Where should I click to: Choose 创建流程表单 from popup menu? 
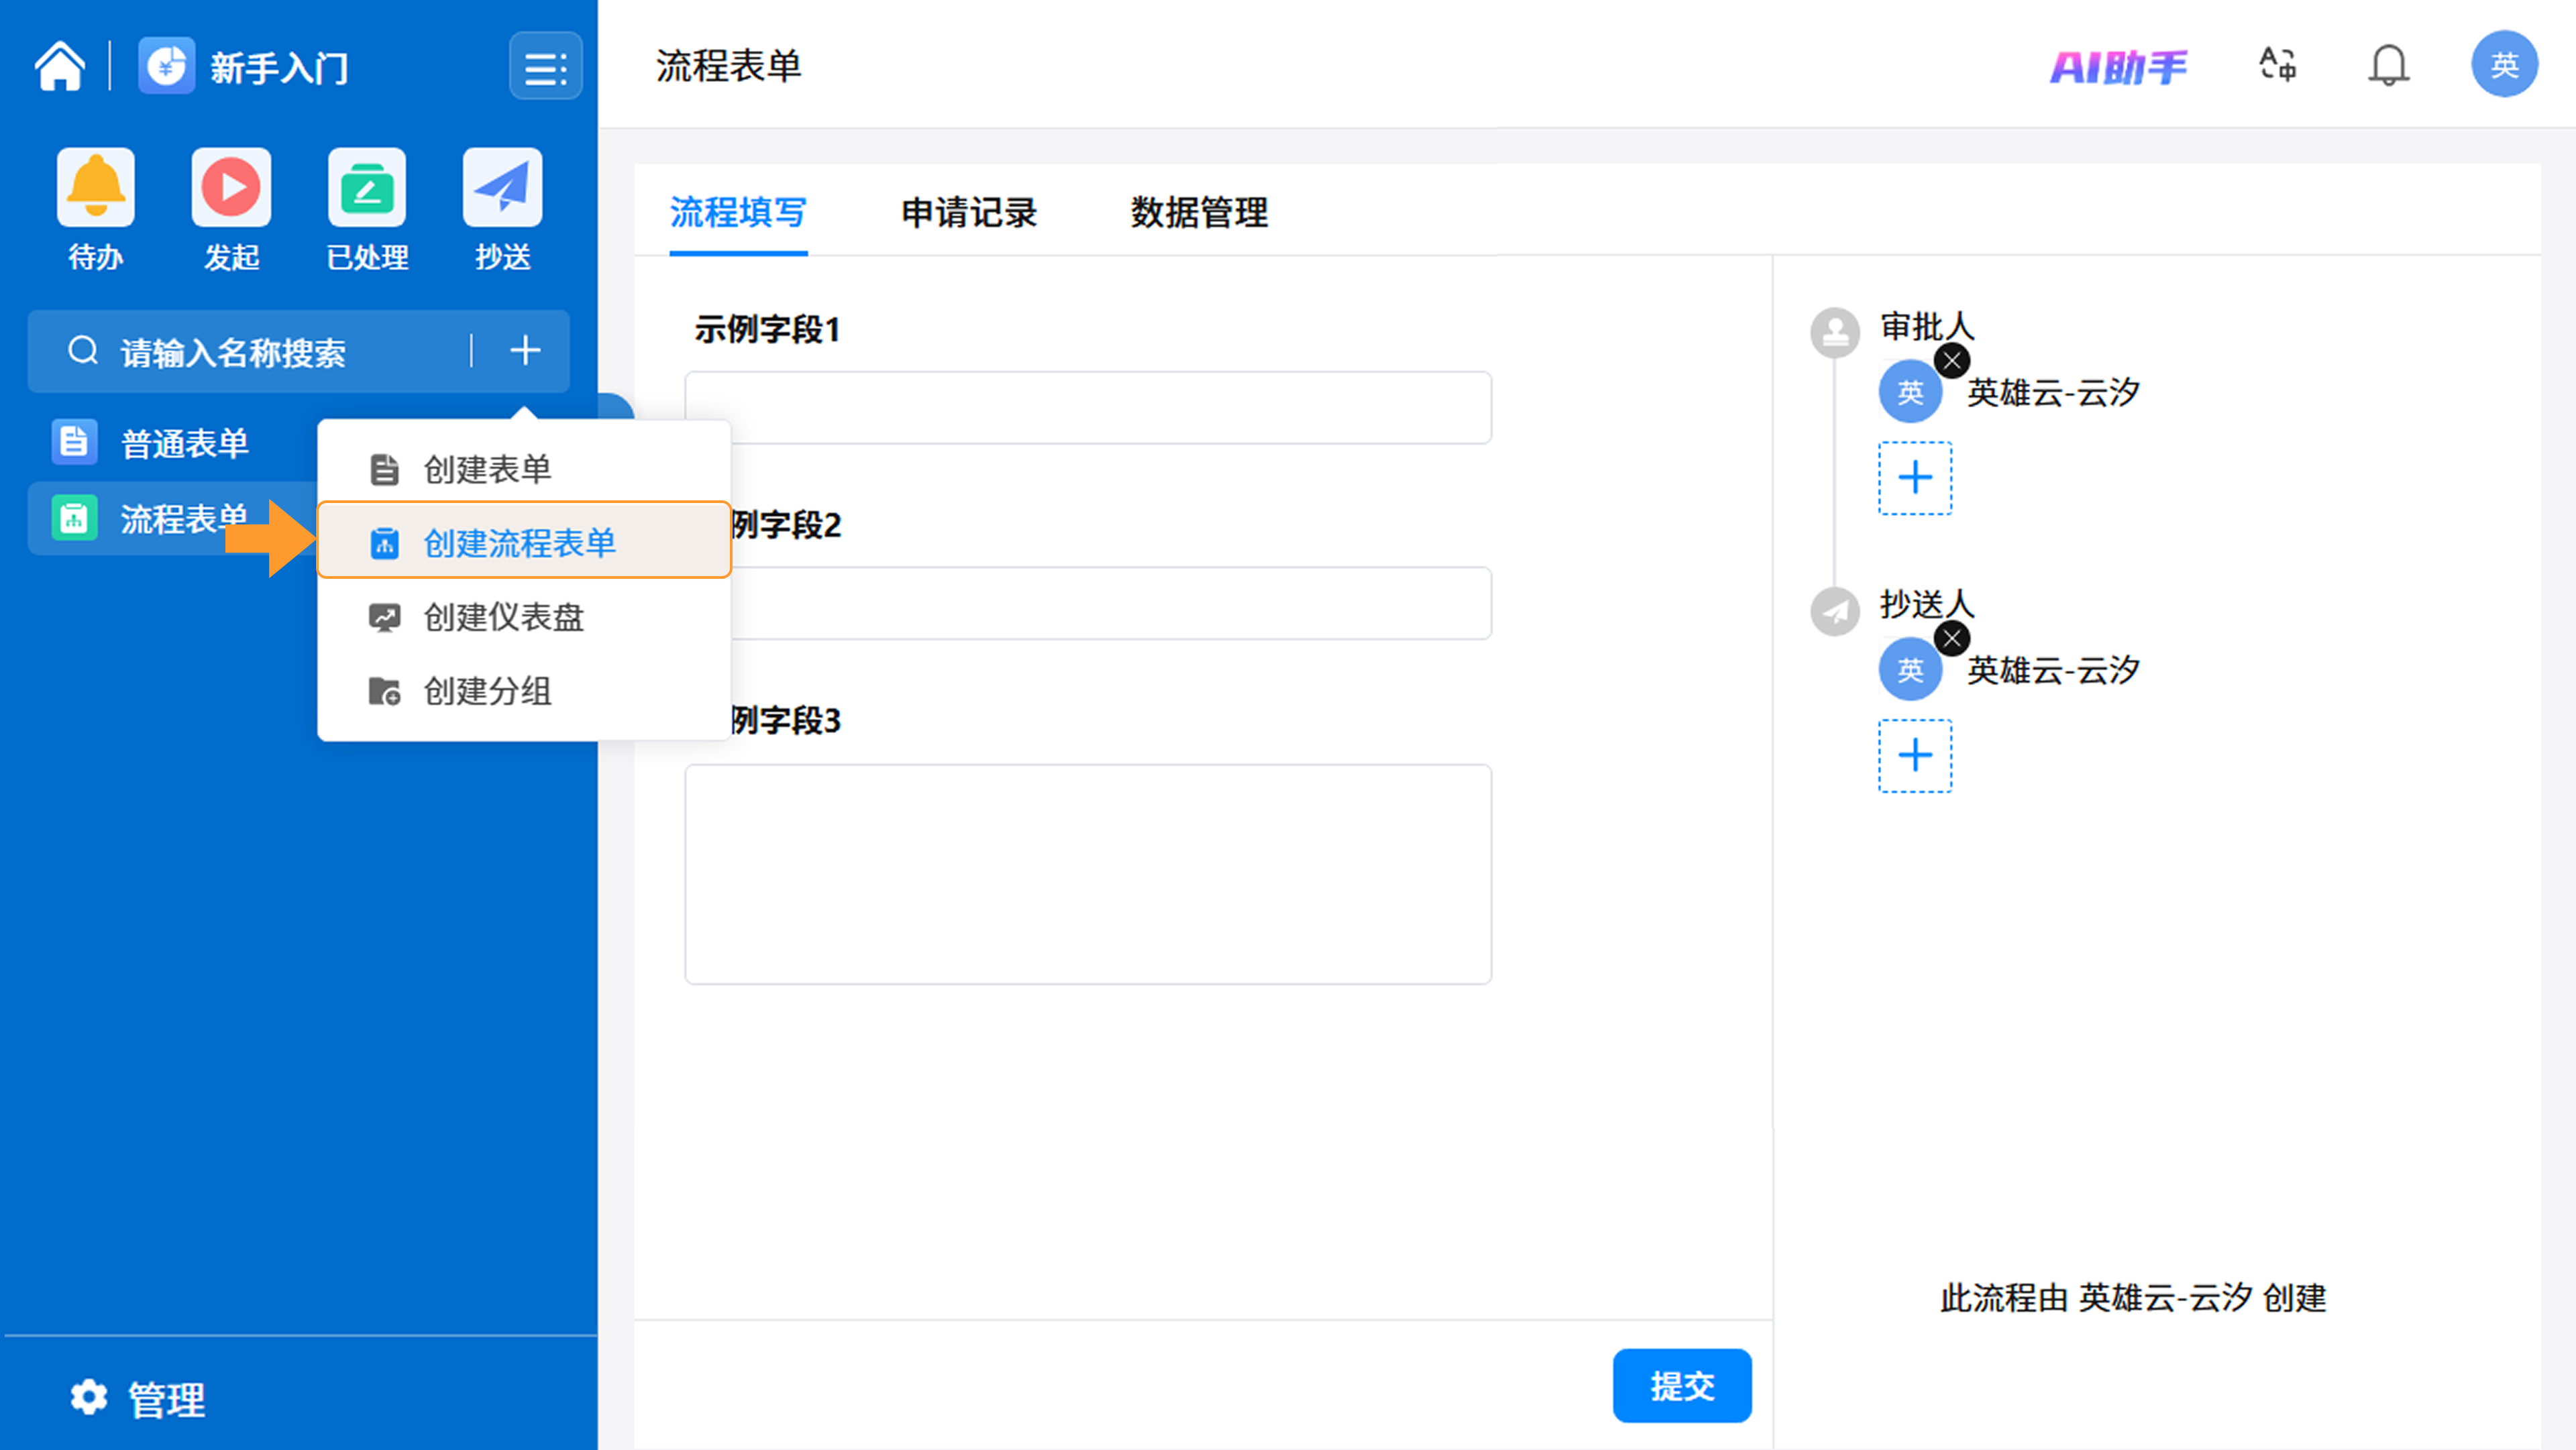(524, 541)
